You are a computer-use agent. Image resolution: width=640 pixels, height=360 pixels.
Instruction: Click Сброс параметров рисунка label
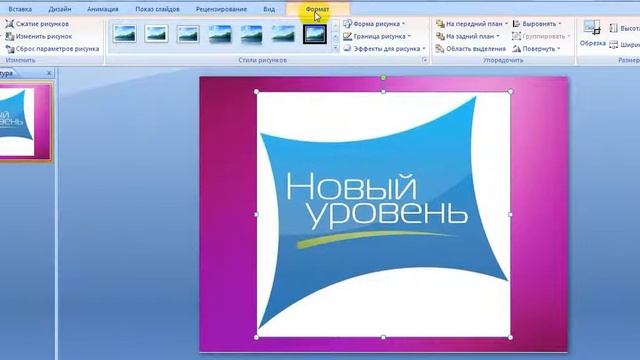click(x=58, y=49)
